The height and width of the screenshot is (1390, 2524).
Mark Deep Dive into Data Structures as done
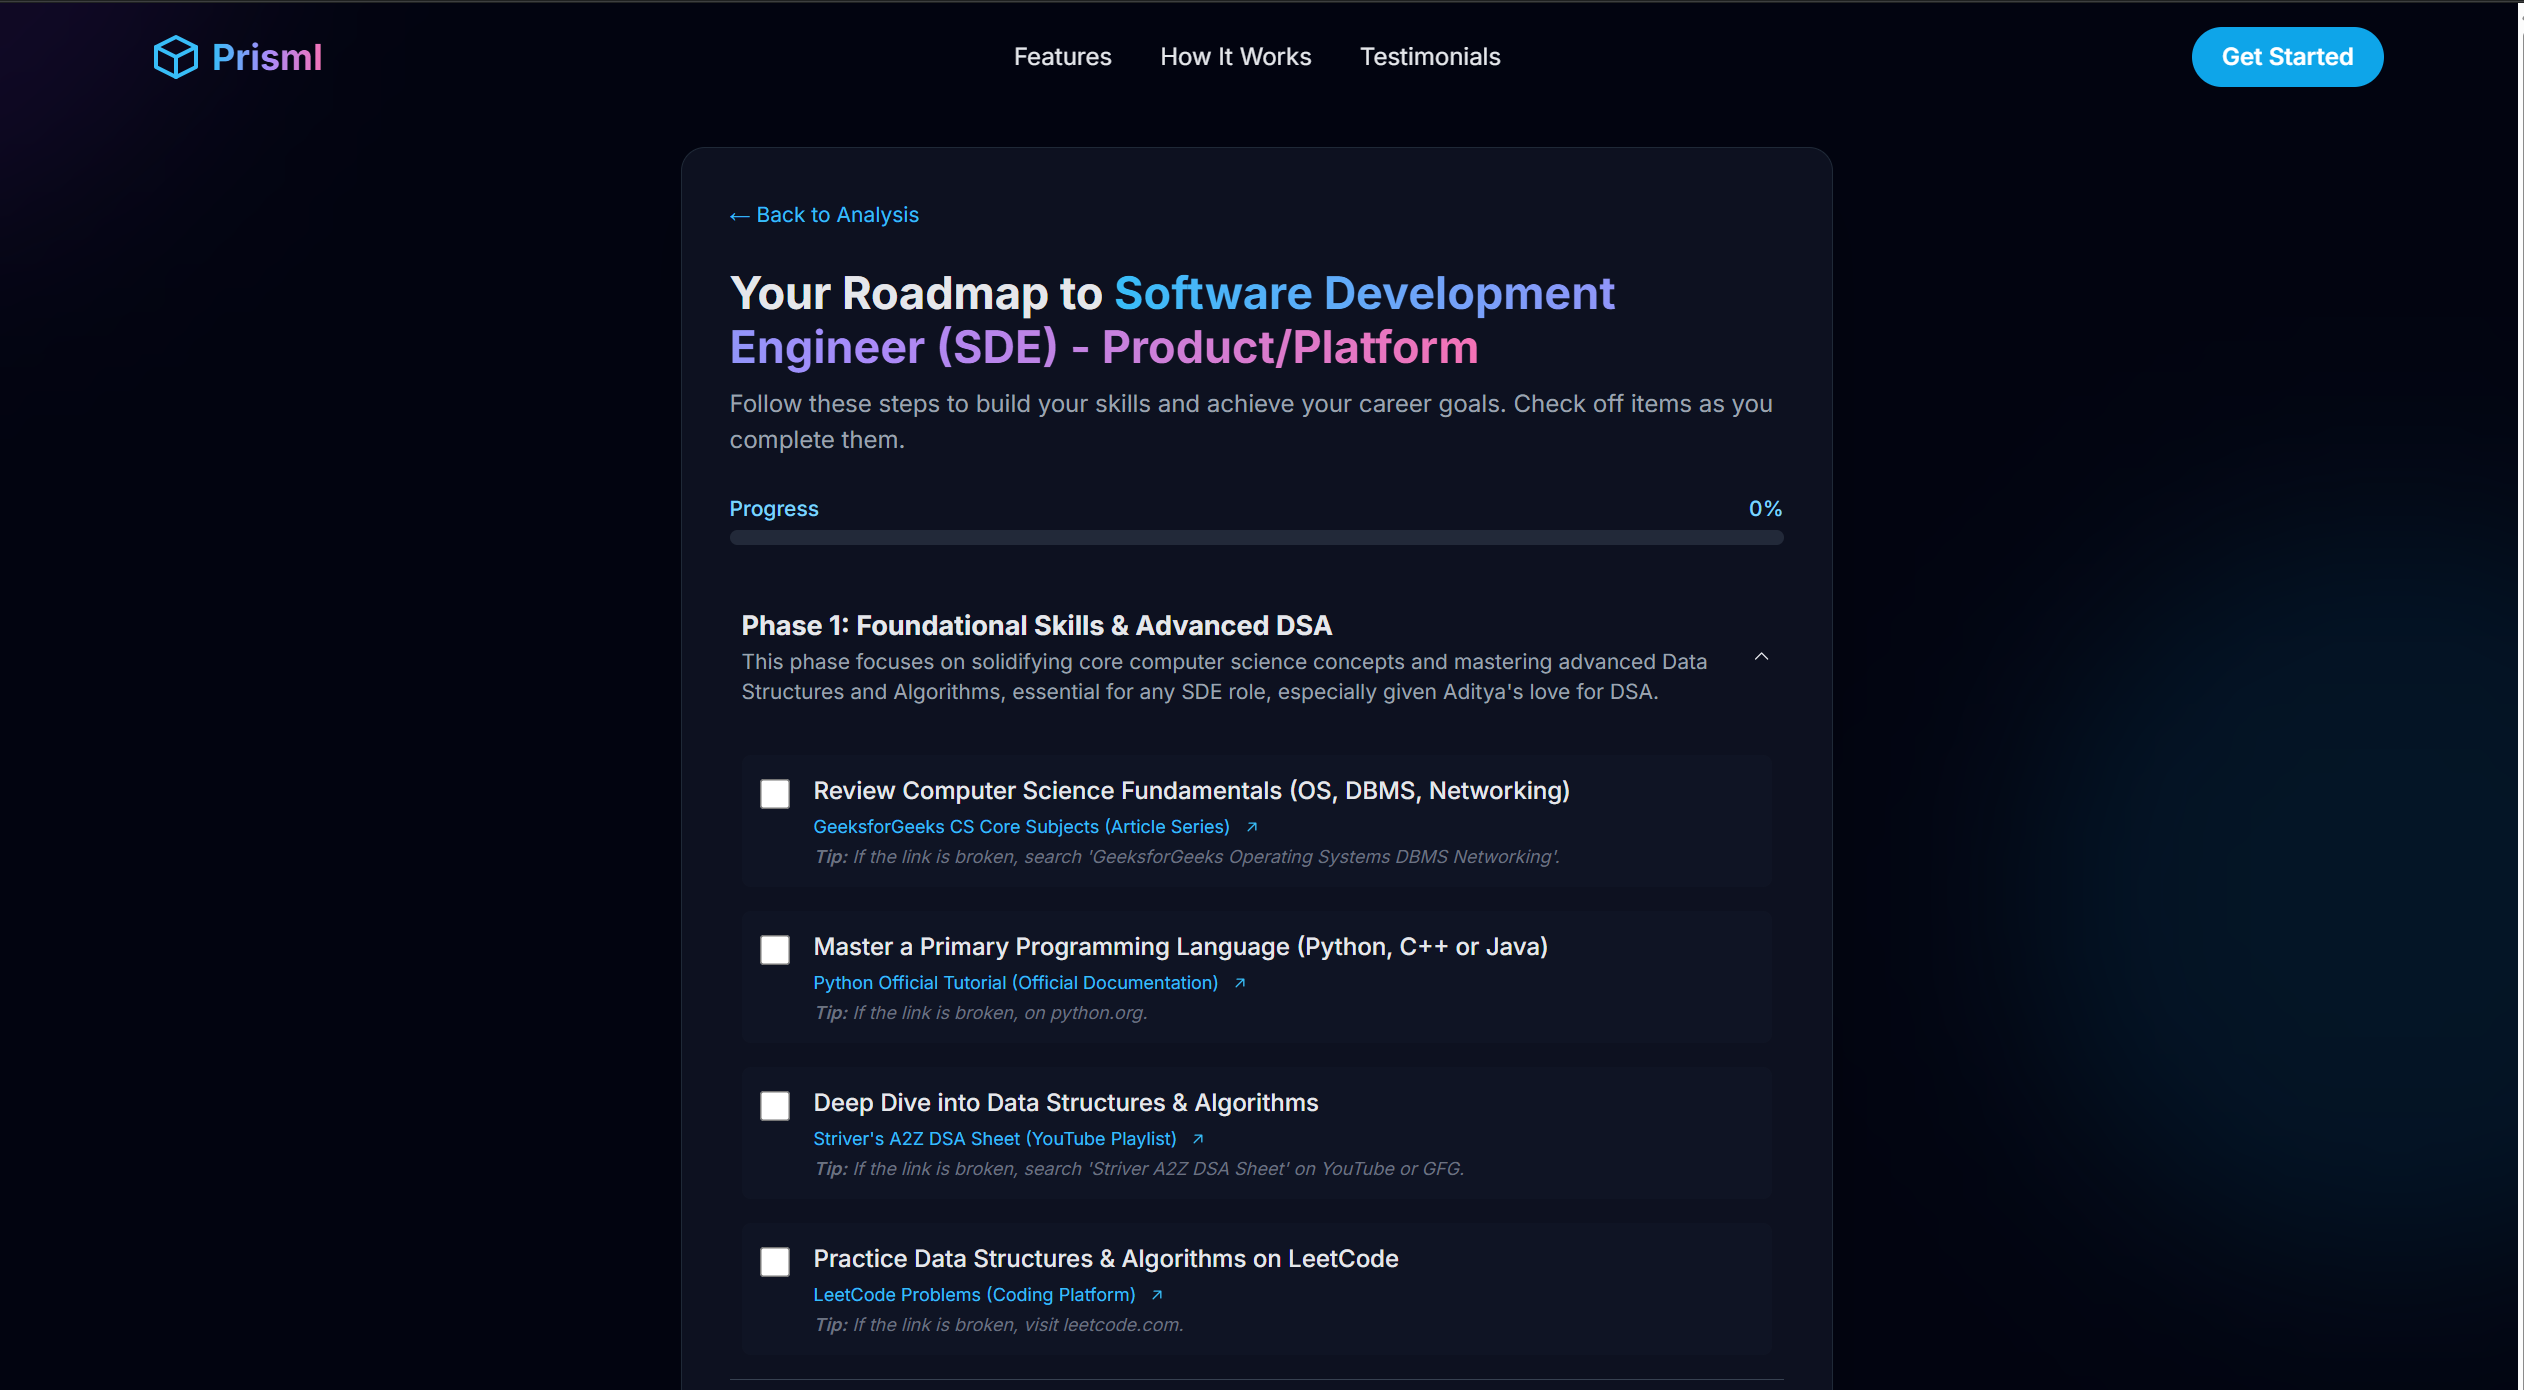point(774,1106)
